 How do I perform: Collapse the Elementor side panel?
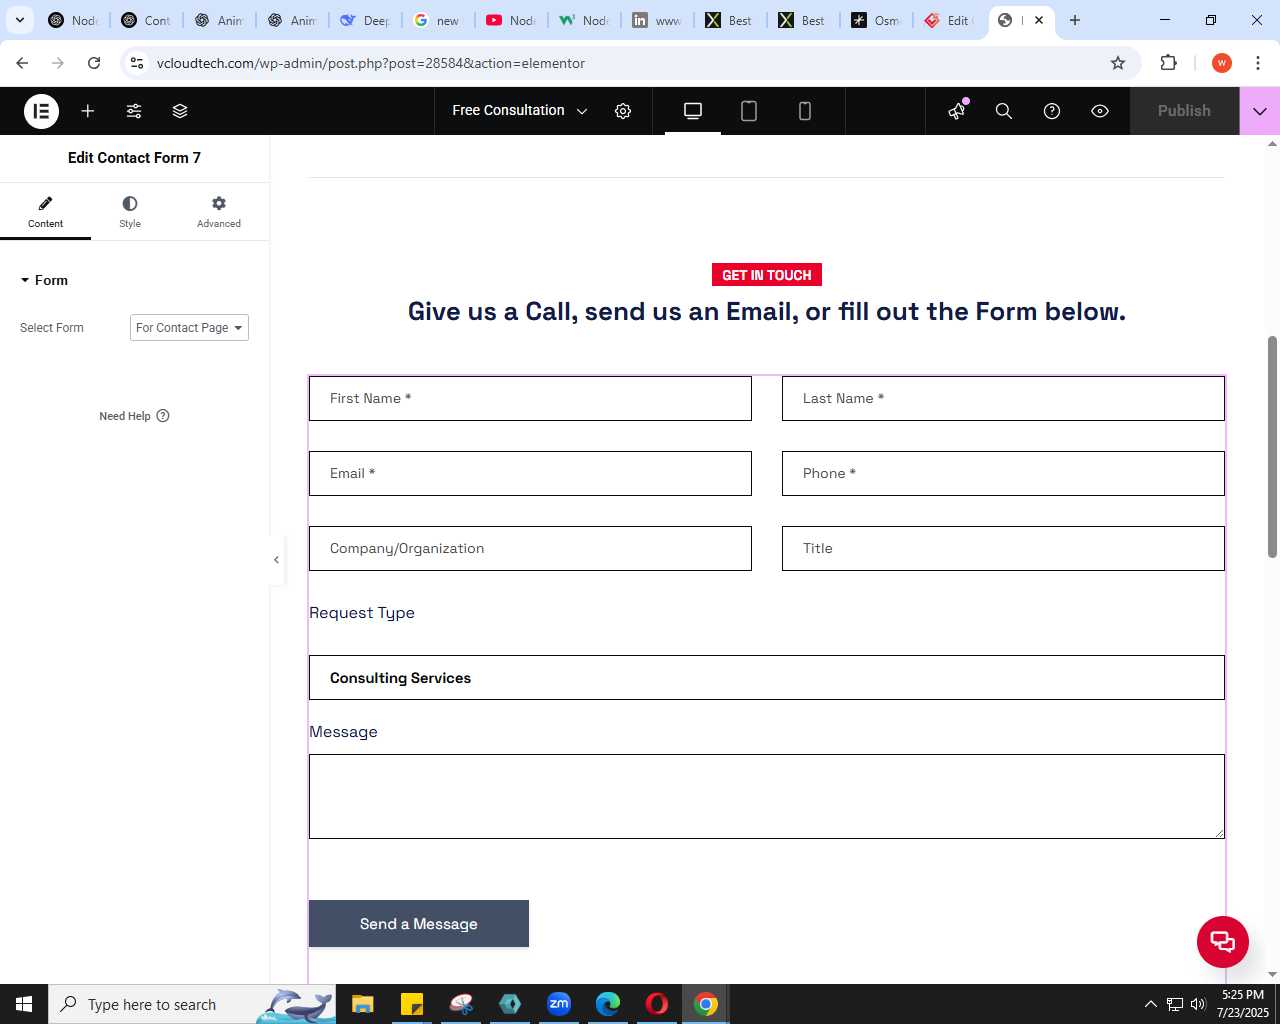[x=276, y=560]
